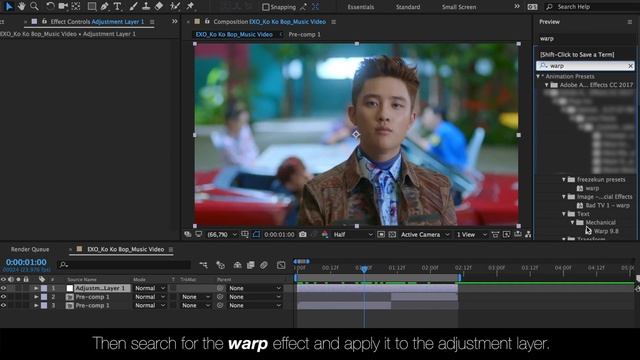Toggle transparency grid in viewer

point(392,234)
